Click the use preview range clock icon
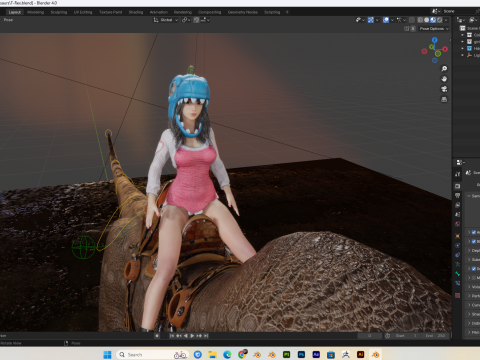Screen dimensions: 480x360 pos(387,336)
